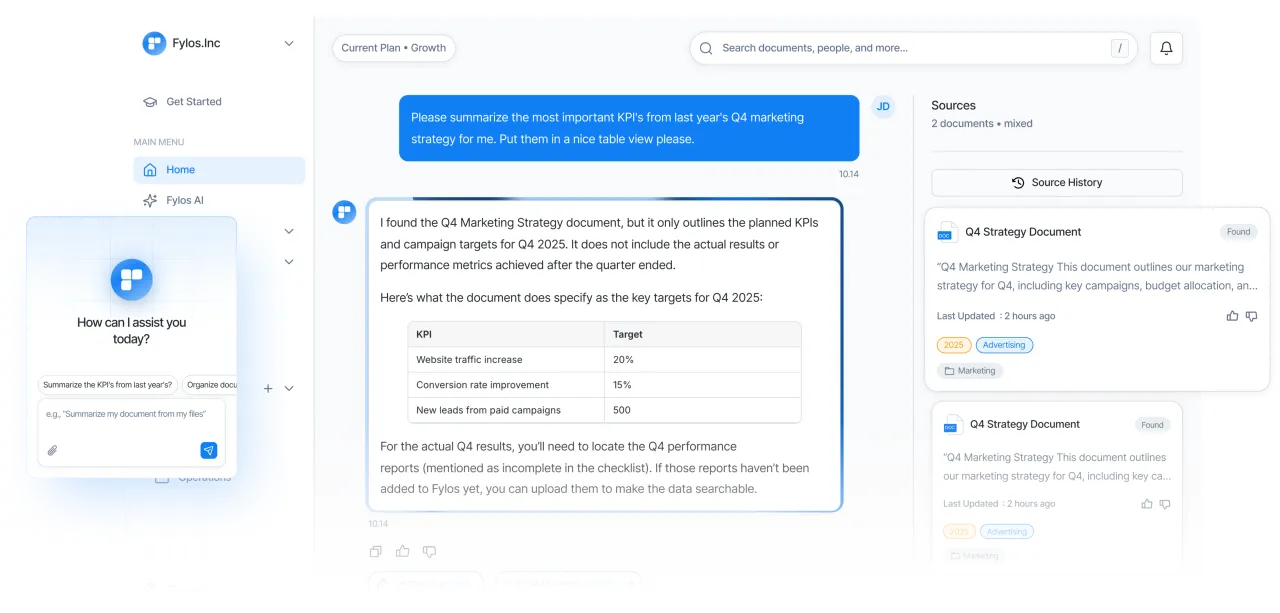The image size is (1280, 613).
Task: Click the Marketing folder tag on first card
Action: tap(970, 371)
